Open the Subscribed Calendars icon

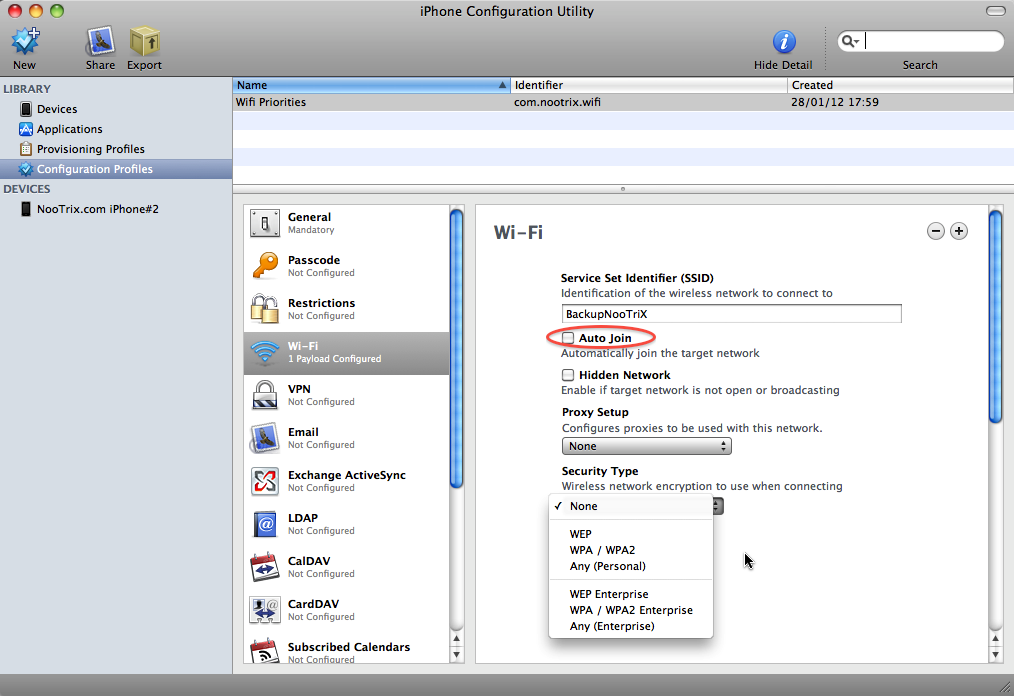(x=264, y=651)
